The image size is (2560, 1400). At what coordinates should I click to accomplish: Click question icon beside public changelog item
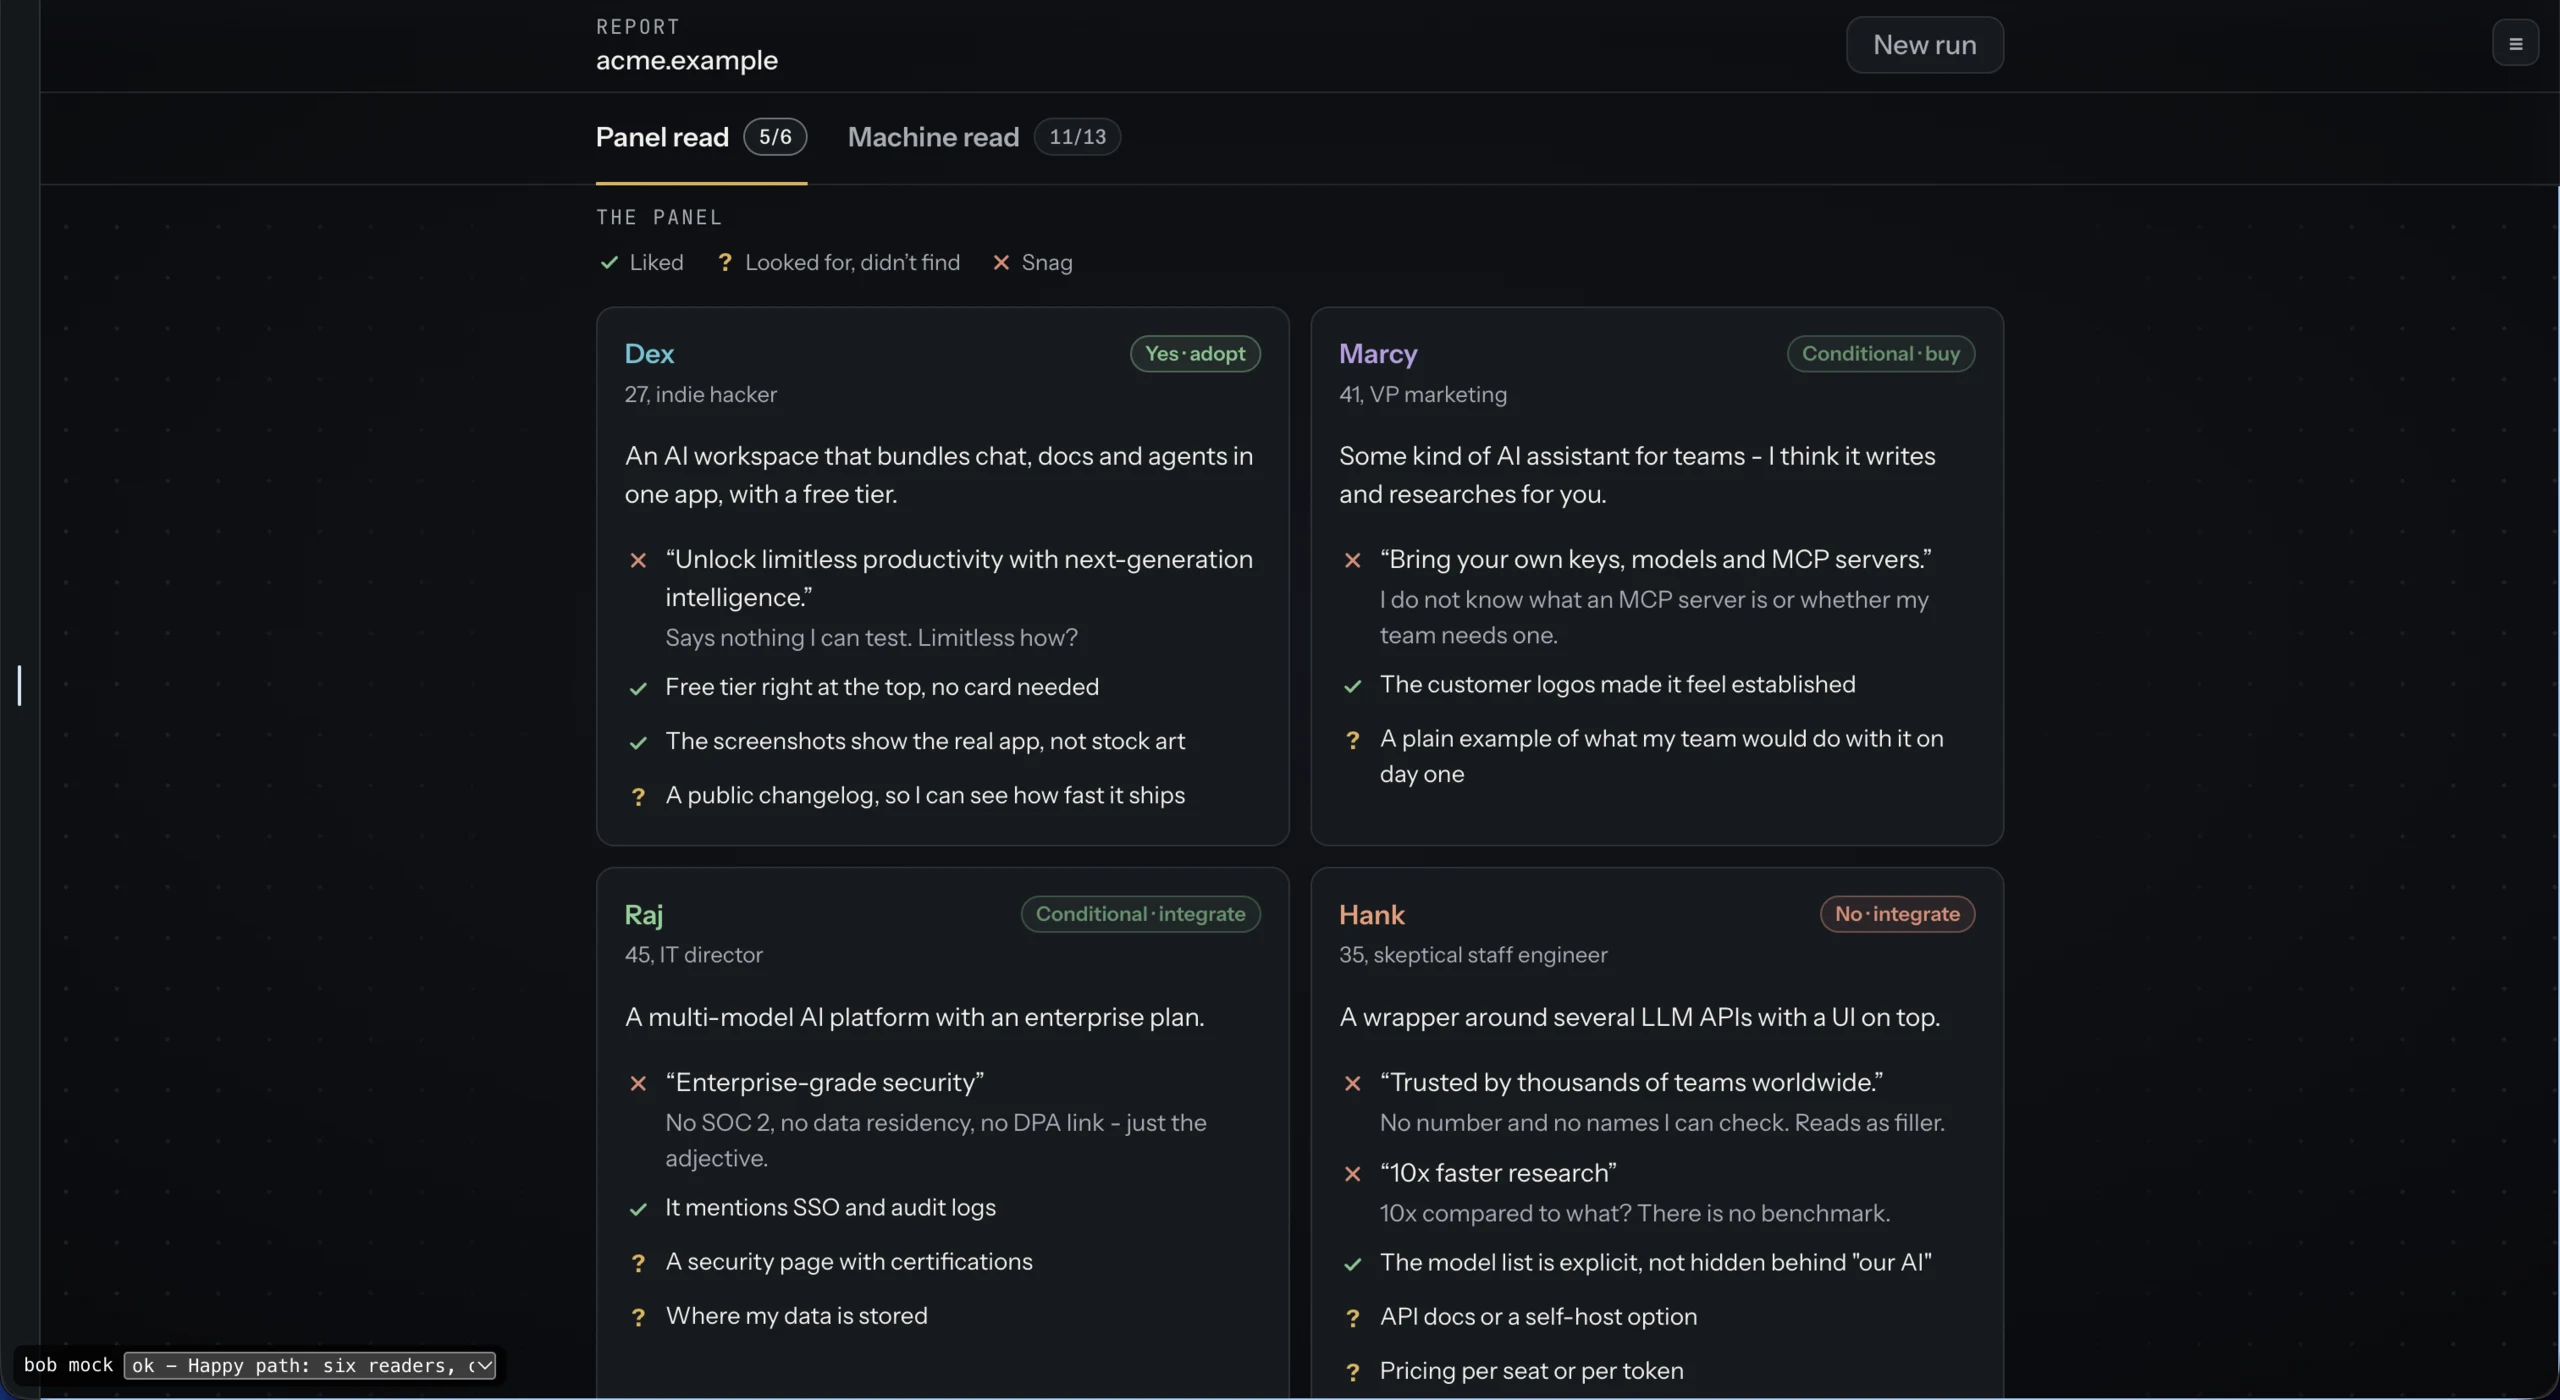click(638, 797)
